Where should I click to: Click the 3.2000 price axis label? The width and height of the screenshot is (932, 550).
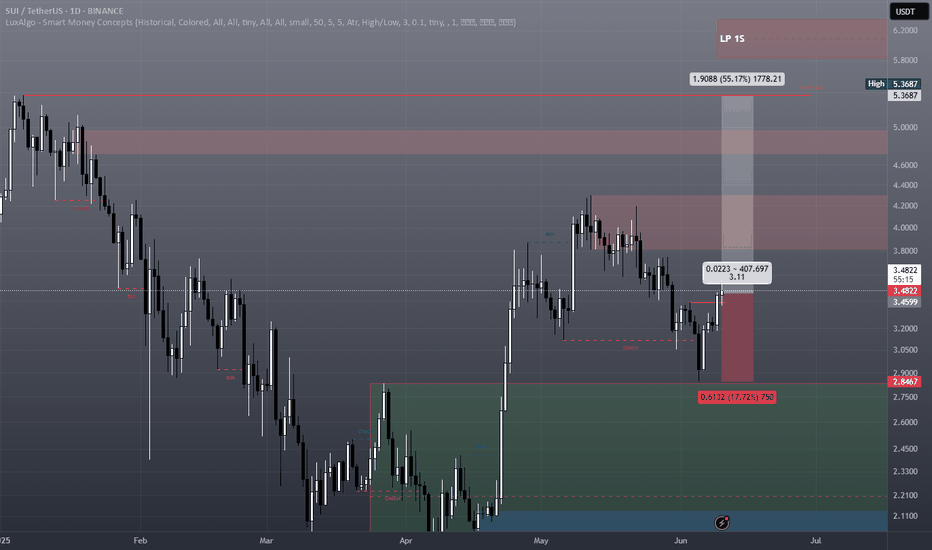905,328
